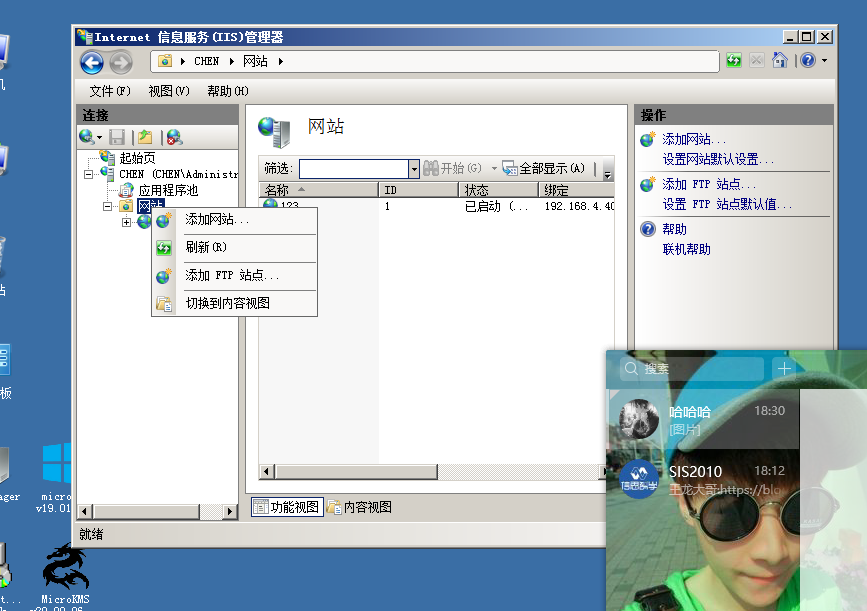867x611 pixels.
Task: Click 添加 FTP 站点... in the actions pane
Action: (x=709, y=184)
